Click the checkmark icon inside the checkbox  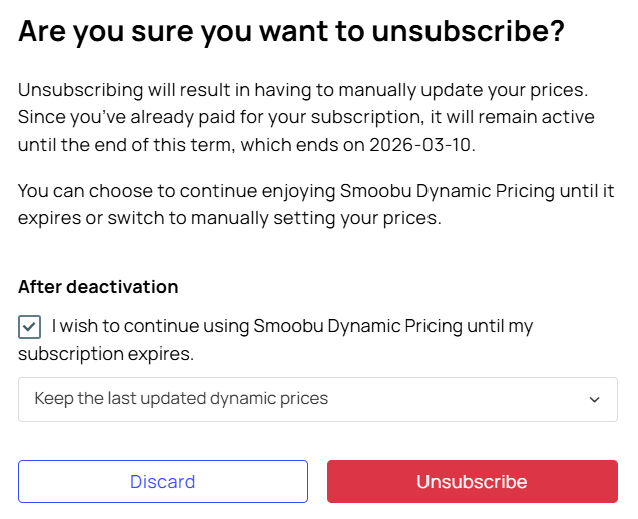[x=29, y=327]
